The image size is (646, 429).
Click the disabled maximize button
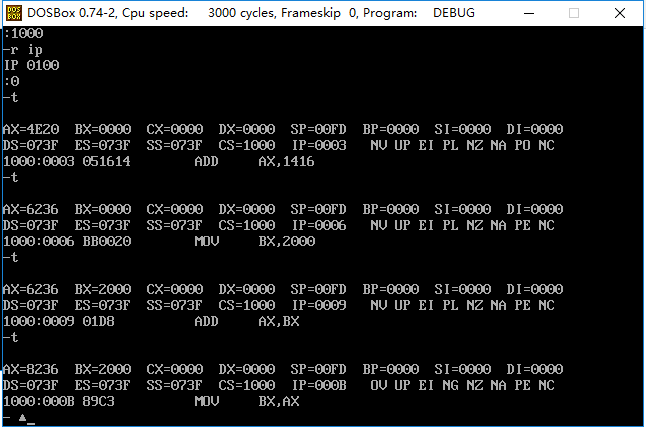574,13
